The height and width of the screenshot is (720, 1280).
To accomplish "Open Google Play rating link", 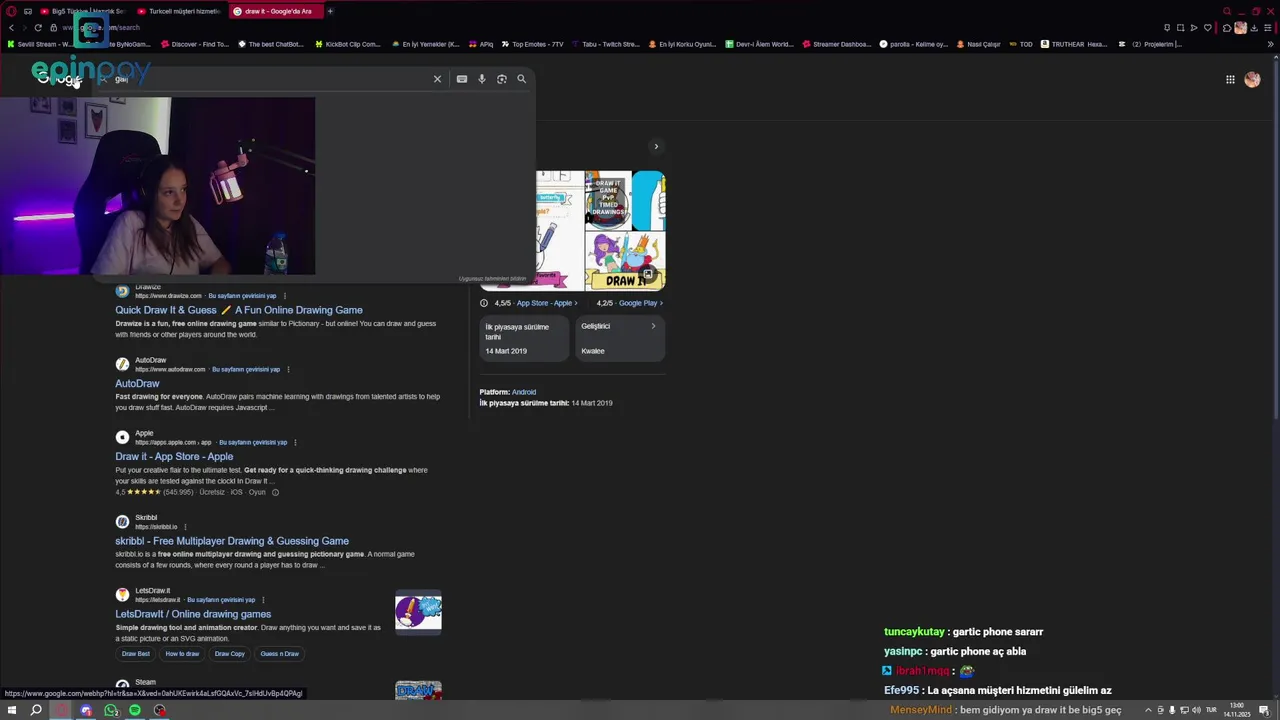I will click(x=641, y=303).
